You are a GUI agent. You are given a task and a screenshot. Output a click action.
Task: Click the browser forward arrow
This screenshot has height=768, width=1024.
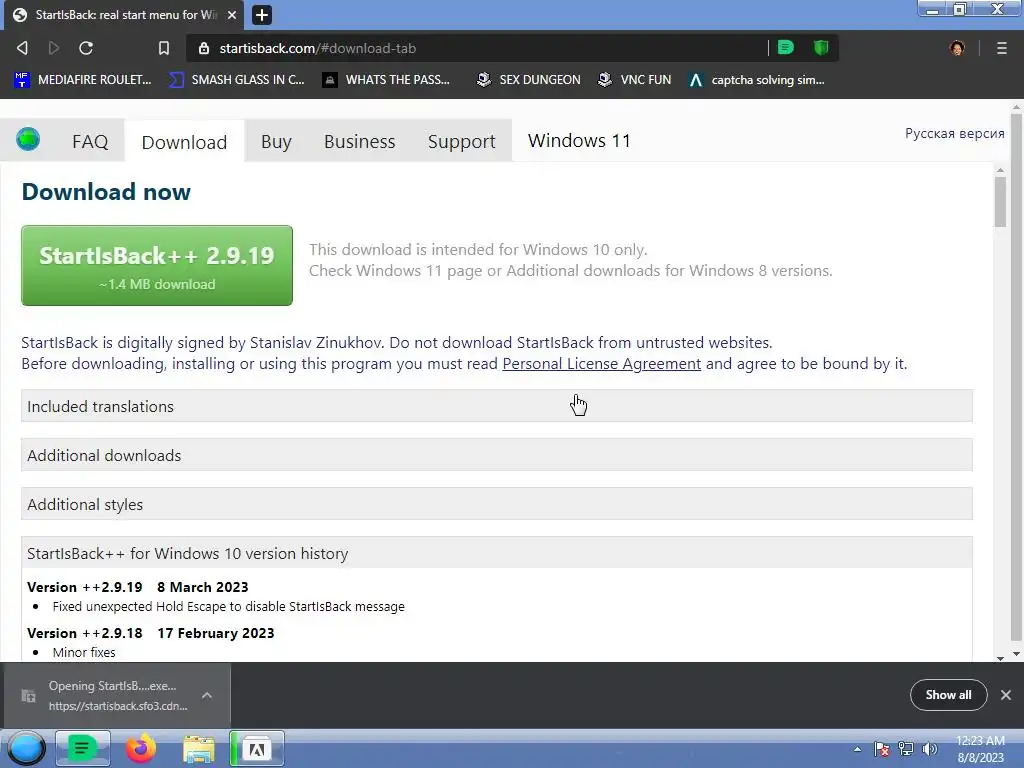54,48
